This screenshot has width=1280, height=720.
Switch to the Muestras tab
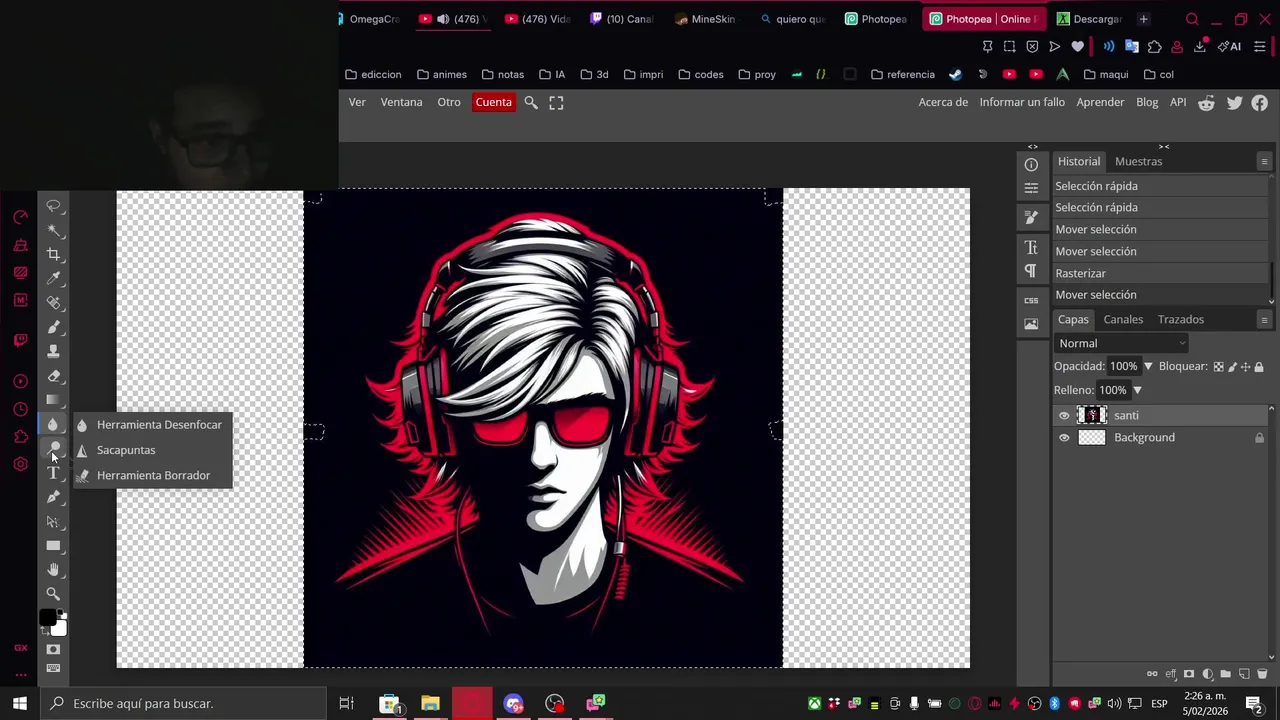tap(1138, 161)
